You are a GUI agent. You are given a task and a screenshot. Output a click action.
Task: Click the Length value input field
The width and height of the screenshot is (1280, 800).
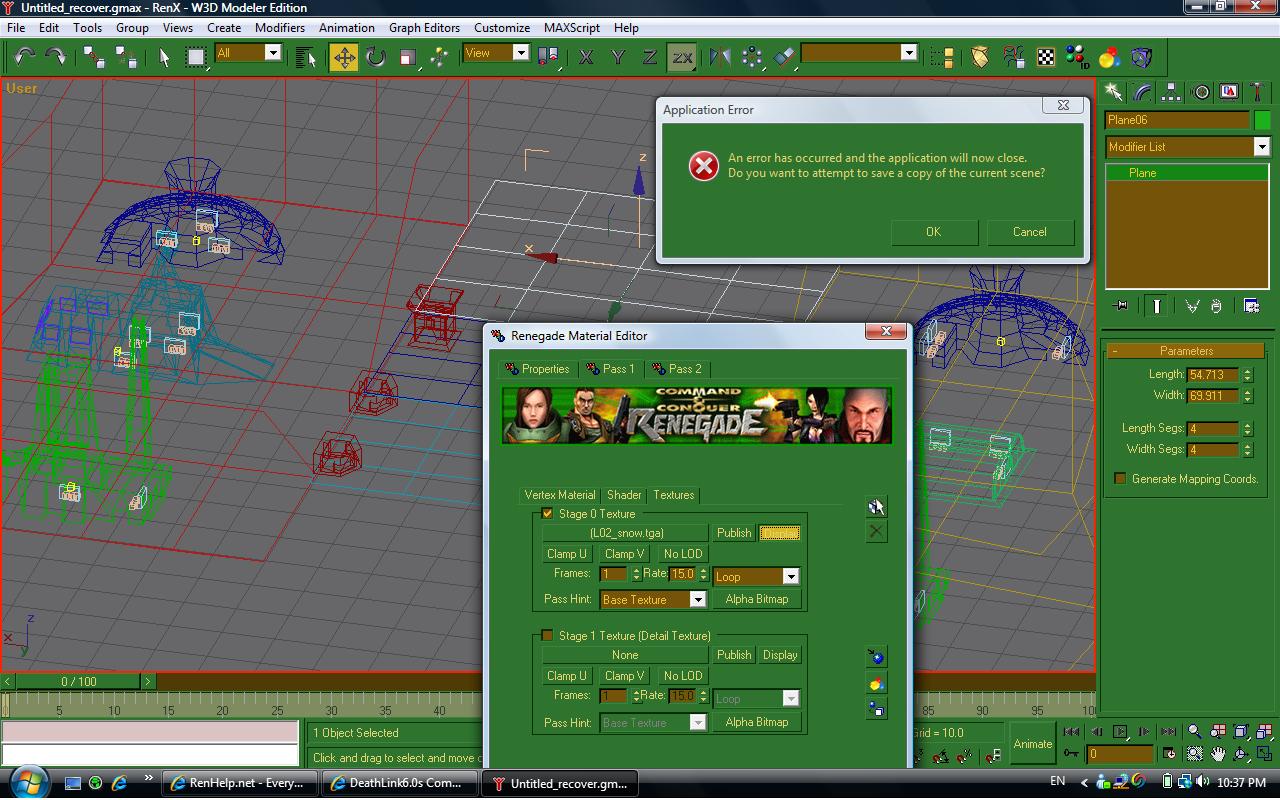click(x=1211, y=375)
